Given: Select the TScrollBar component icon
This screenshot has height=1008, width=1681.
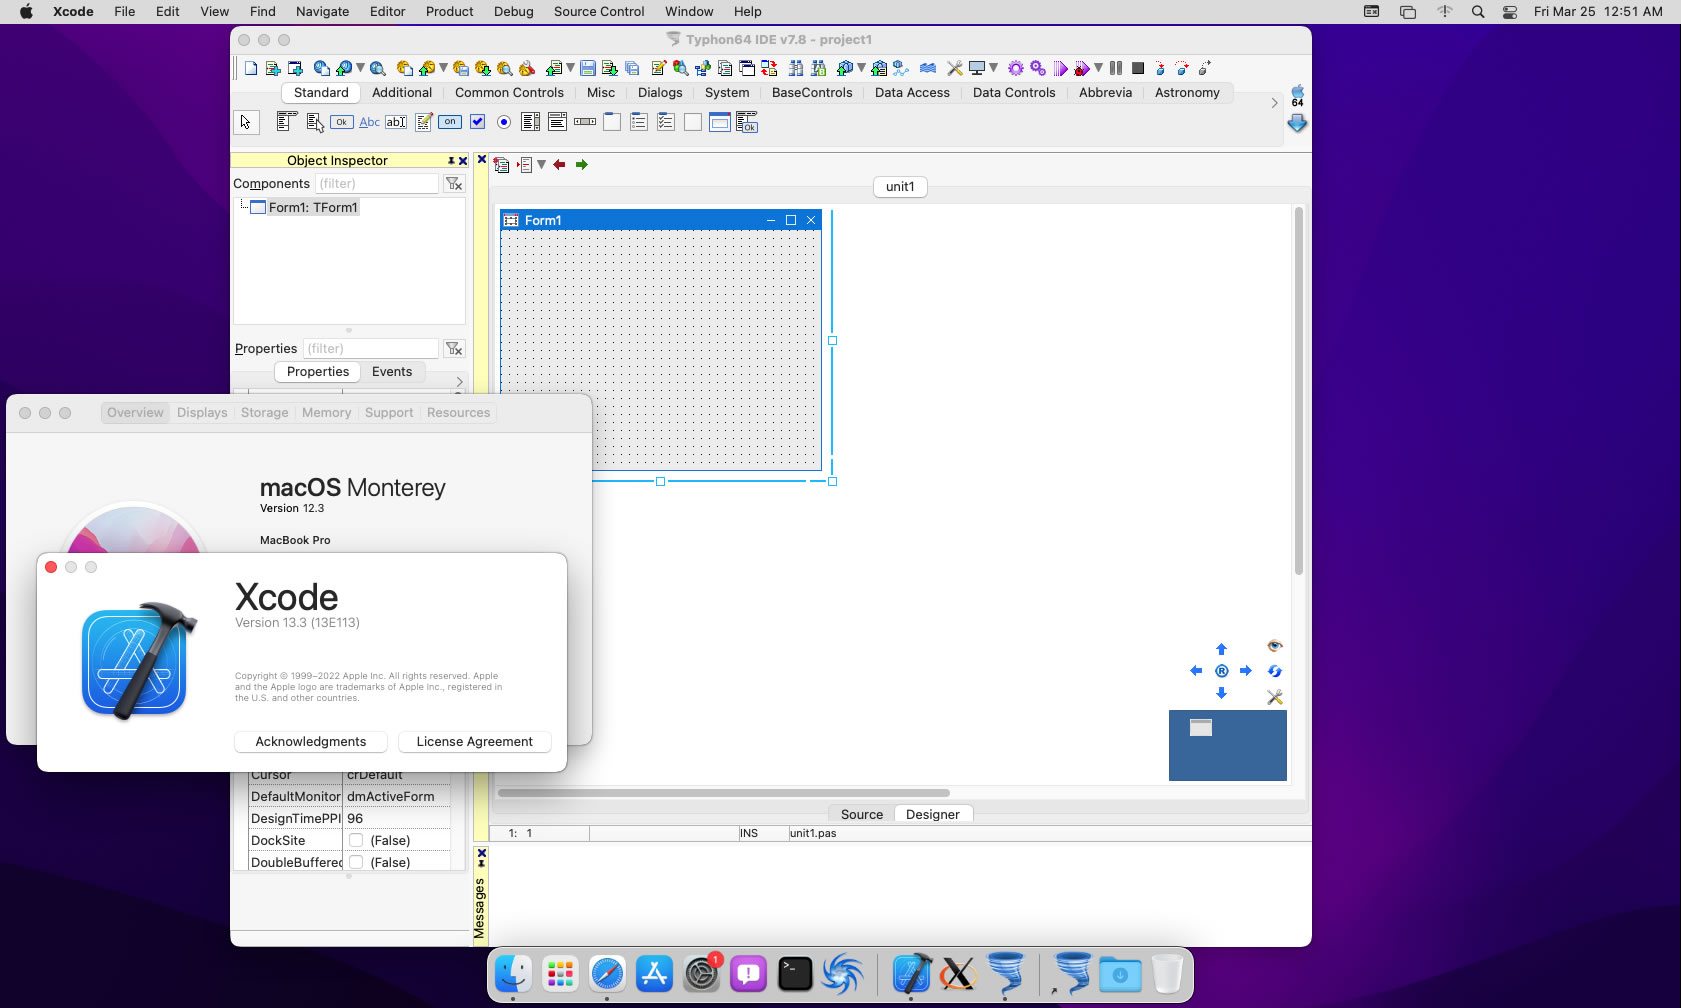Looking at the screenshot, I should (585, 122).
